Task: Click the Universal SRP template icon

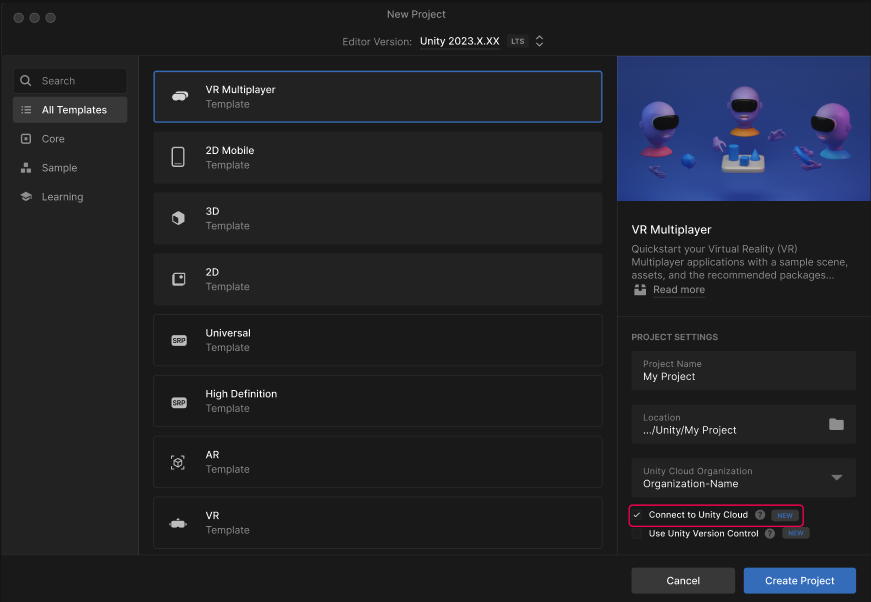Action: coord(180,339)
